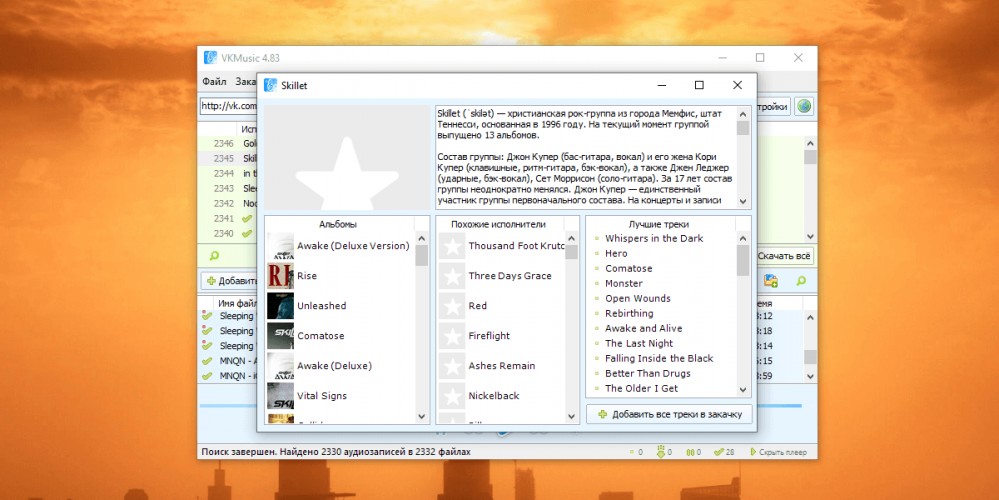The image size is (999, 500).
Task: Click the Skillet artist placeholder star image
Action: click(347, 157)
